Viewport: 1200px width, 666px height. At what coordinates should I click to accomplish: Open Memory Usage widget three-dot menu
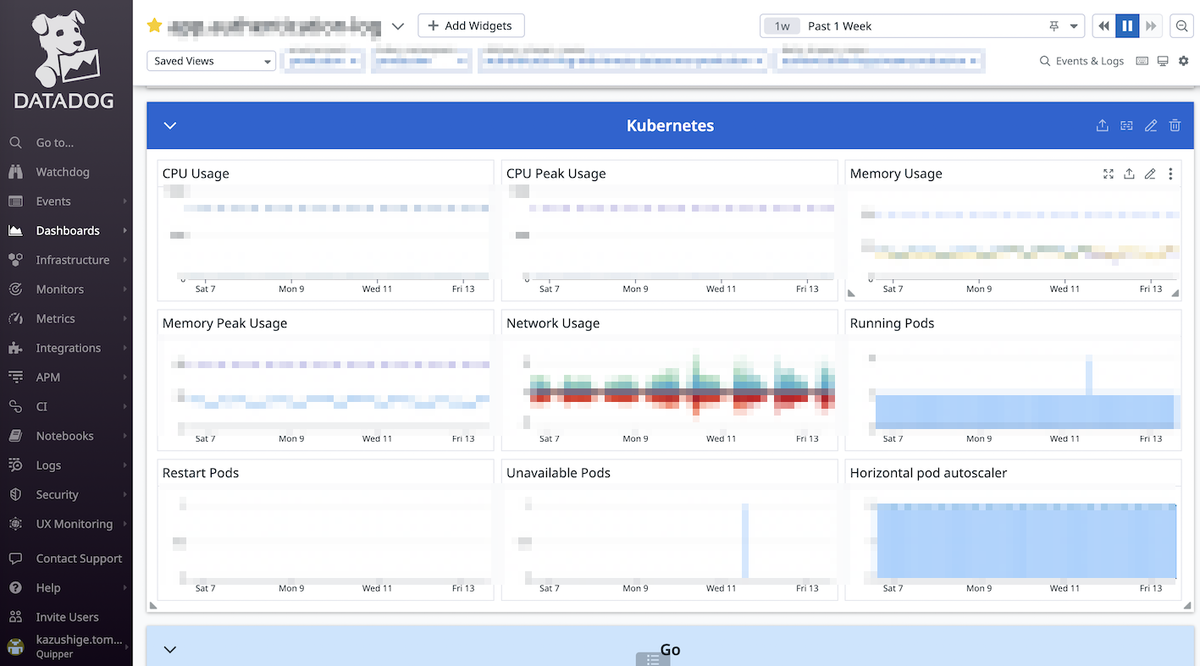[x=1170, y=174]
